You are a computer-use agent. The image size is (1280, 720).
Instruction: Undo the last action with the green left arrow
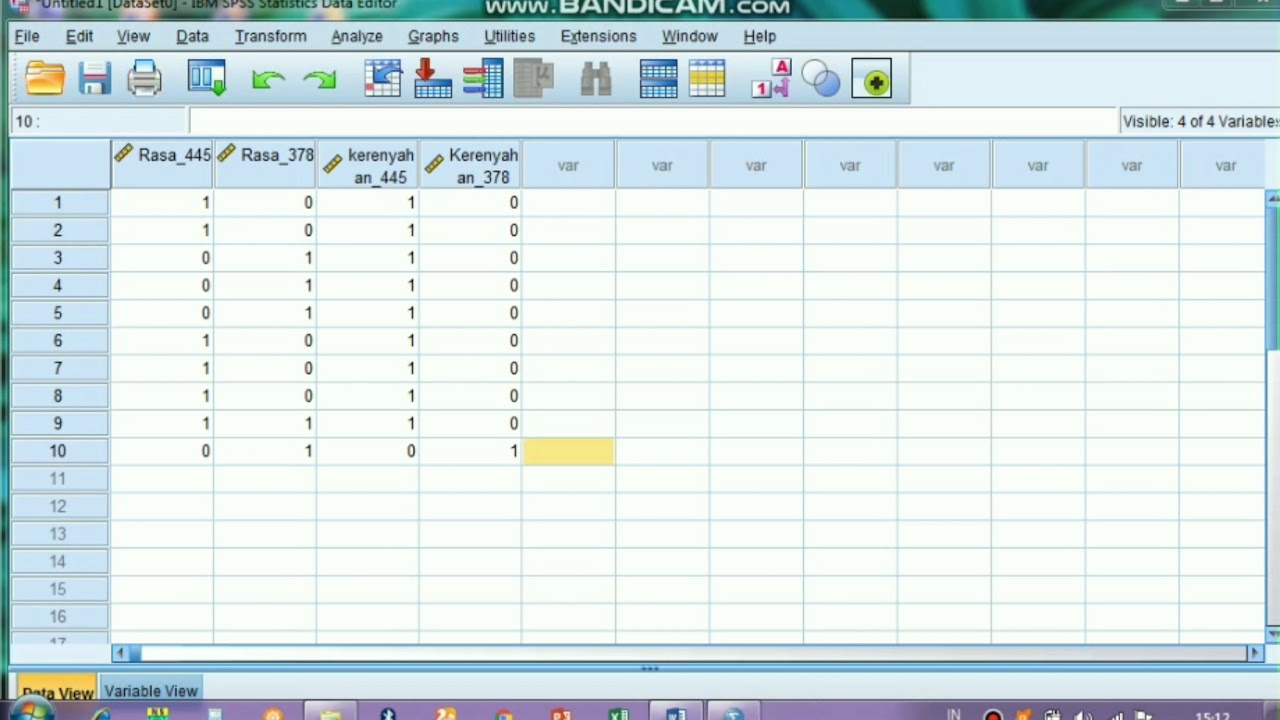[x=267, y=80]
